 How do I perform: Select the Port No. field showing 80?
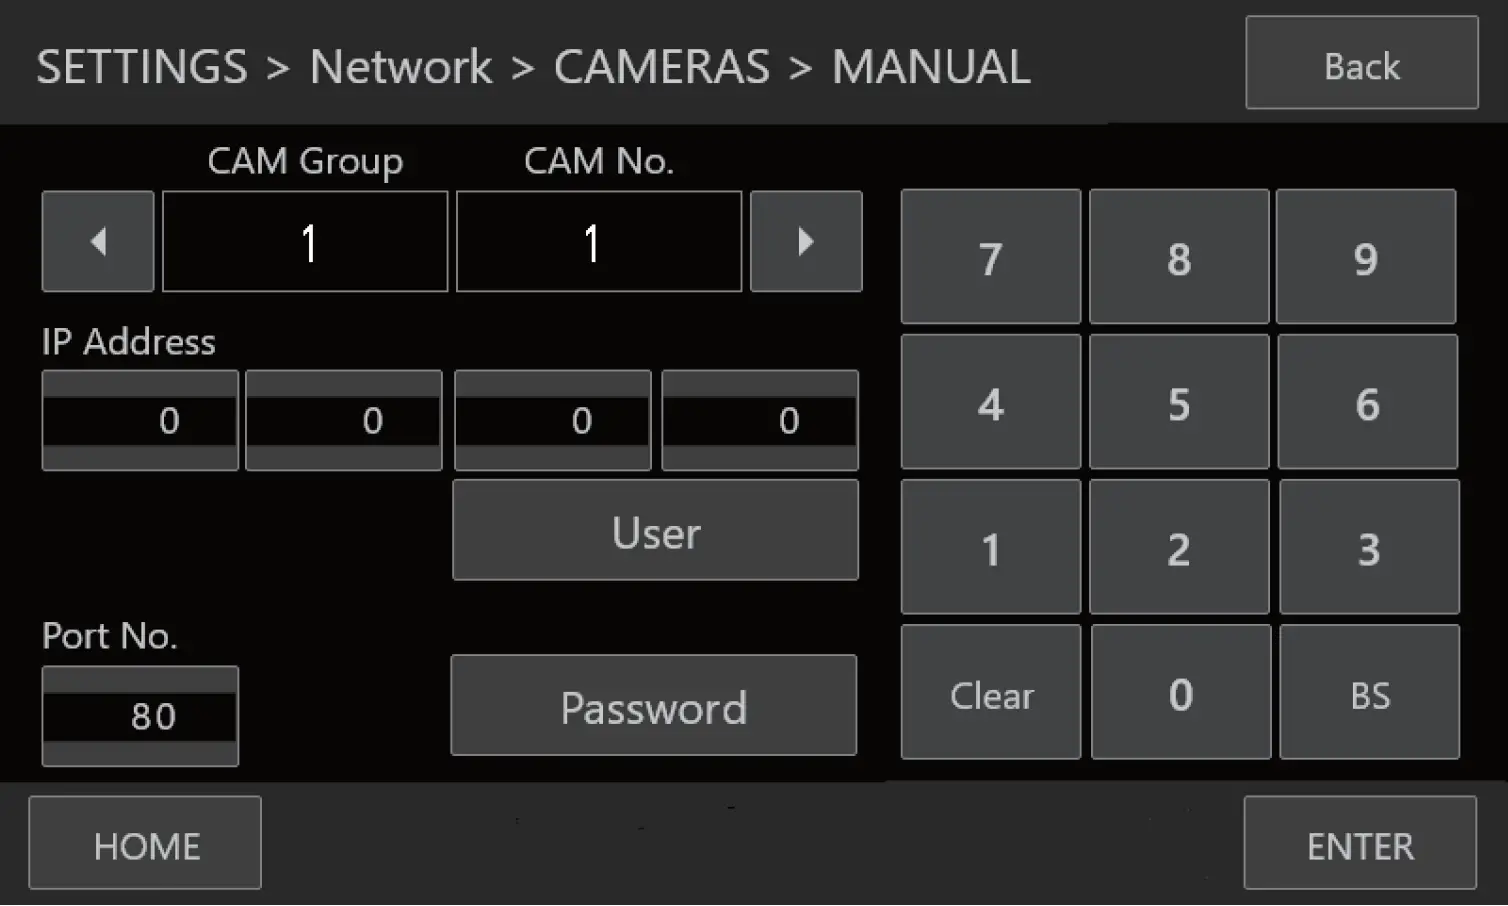tap(140, 716)
